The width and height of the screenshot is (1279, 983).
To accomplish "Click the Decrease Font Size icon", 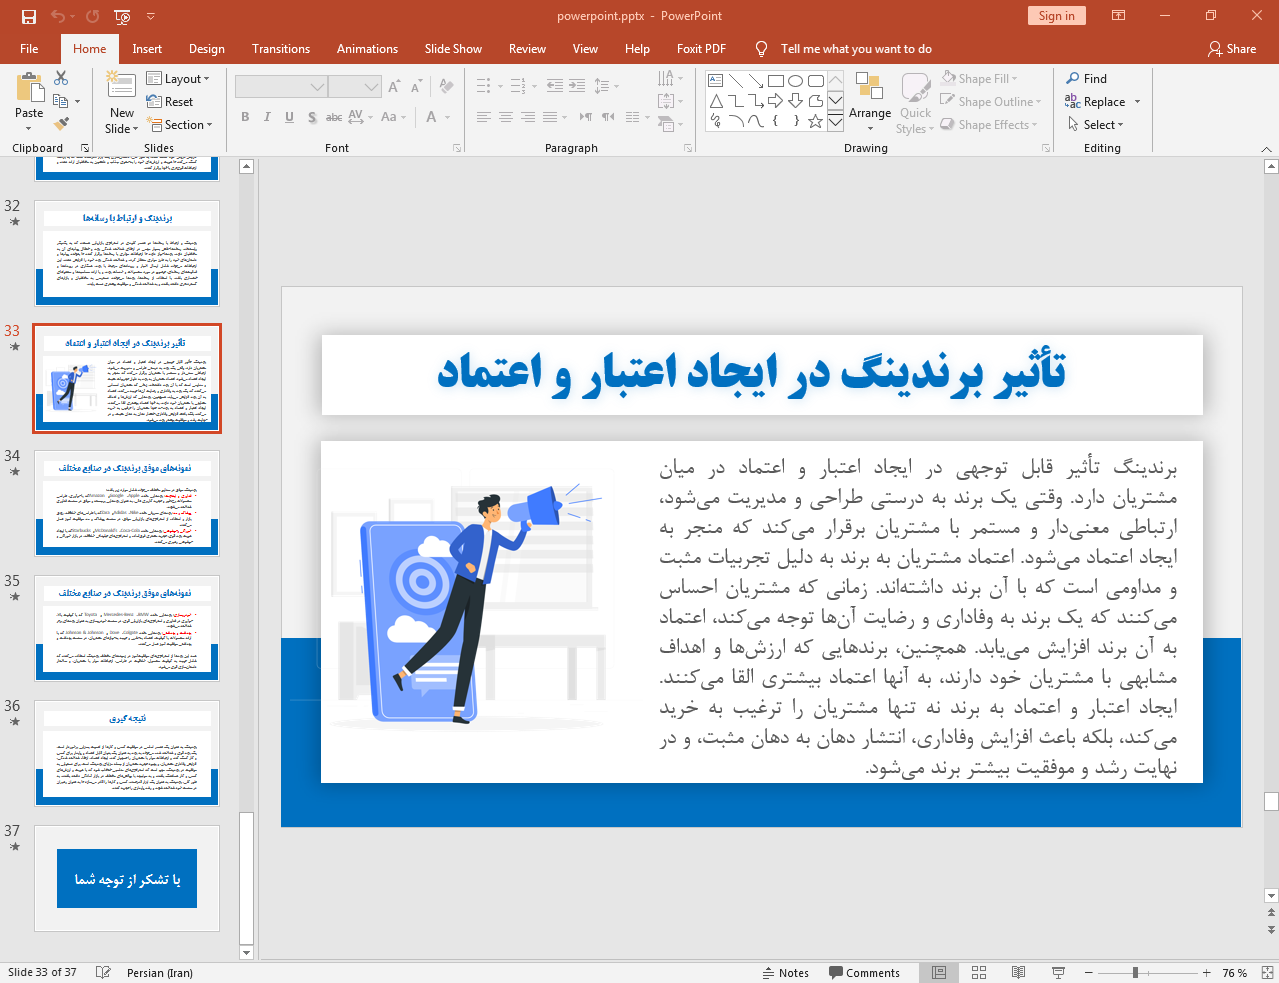I will coord(417,87).
